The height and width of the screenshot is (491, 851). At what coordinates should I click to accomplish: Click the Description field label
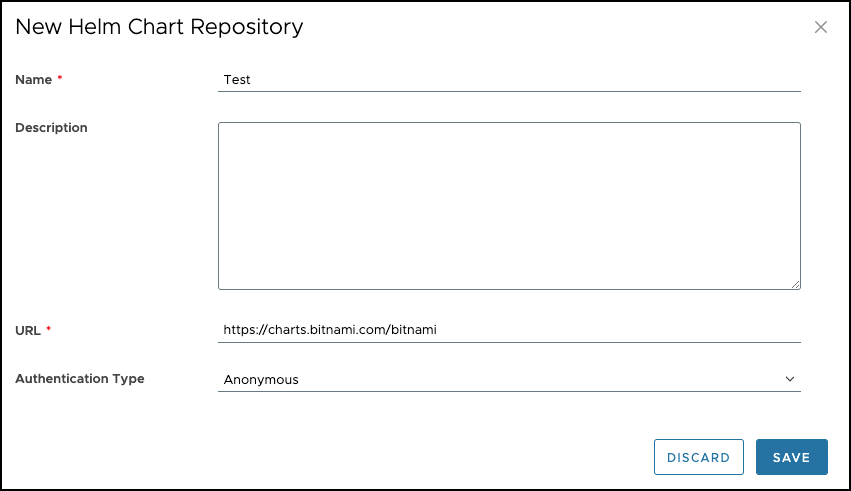51,128
